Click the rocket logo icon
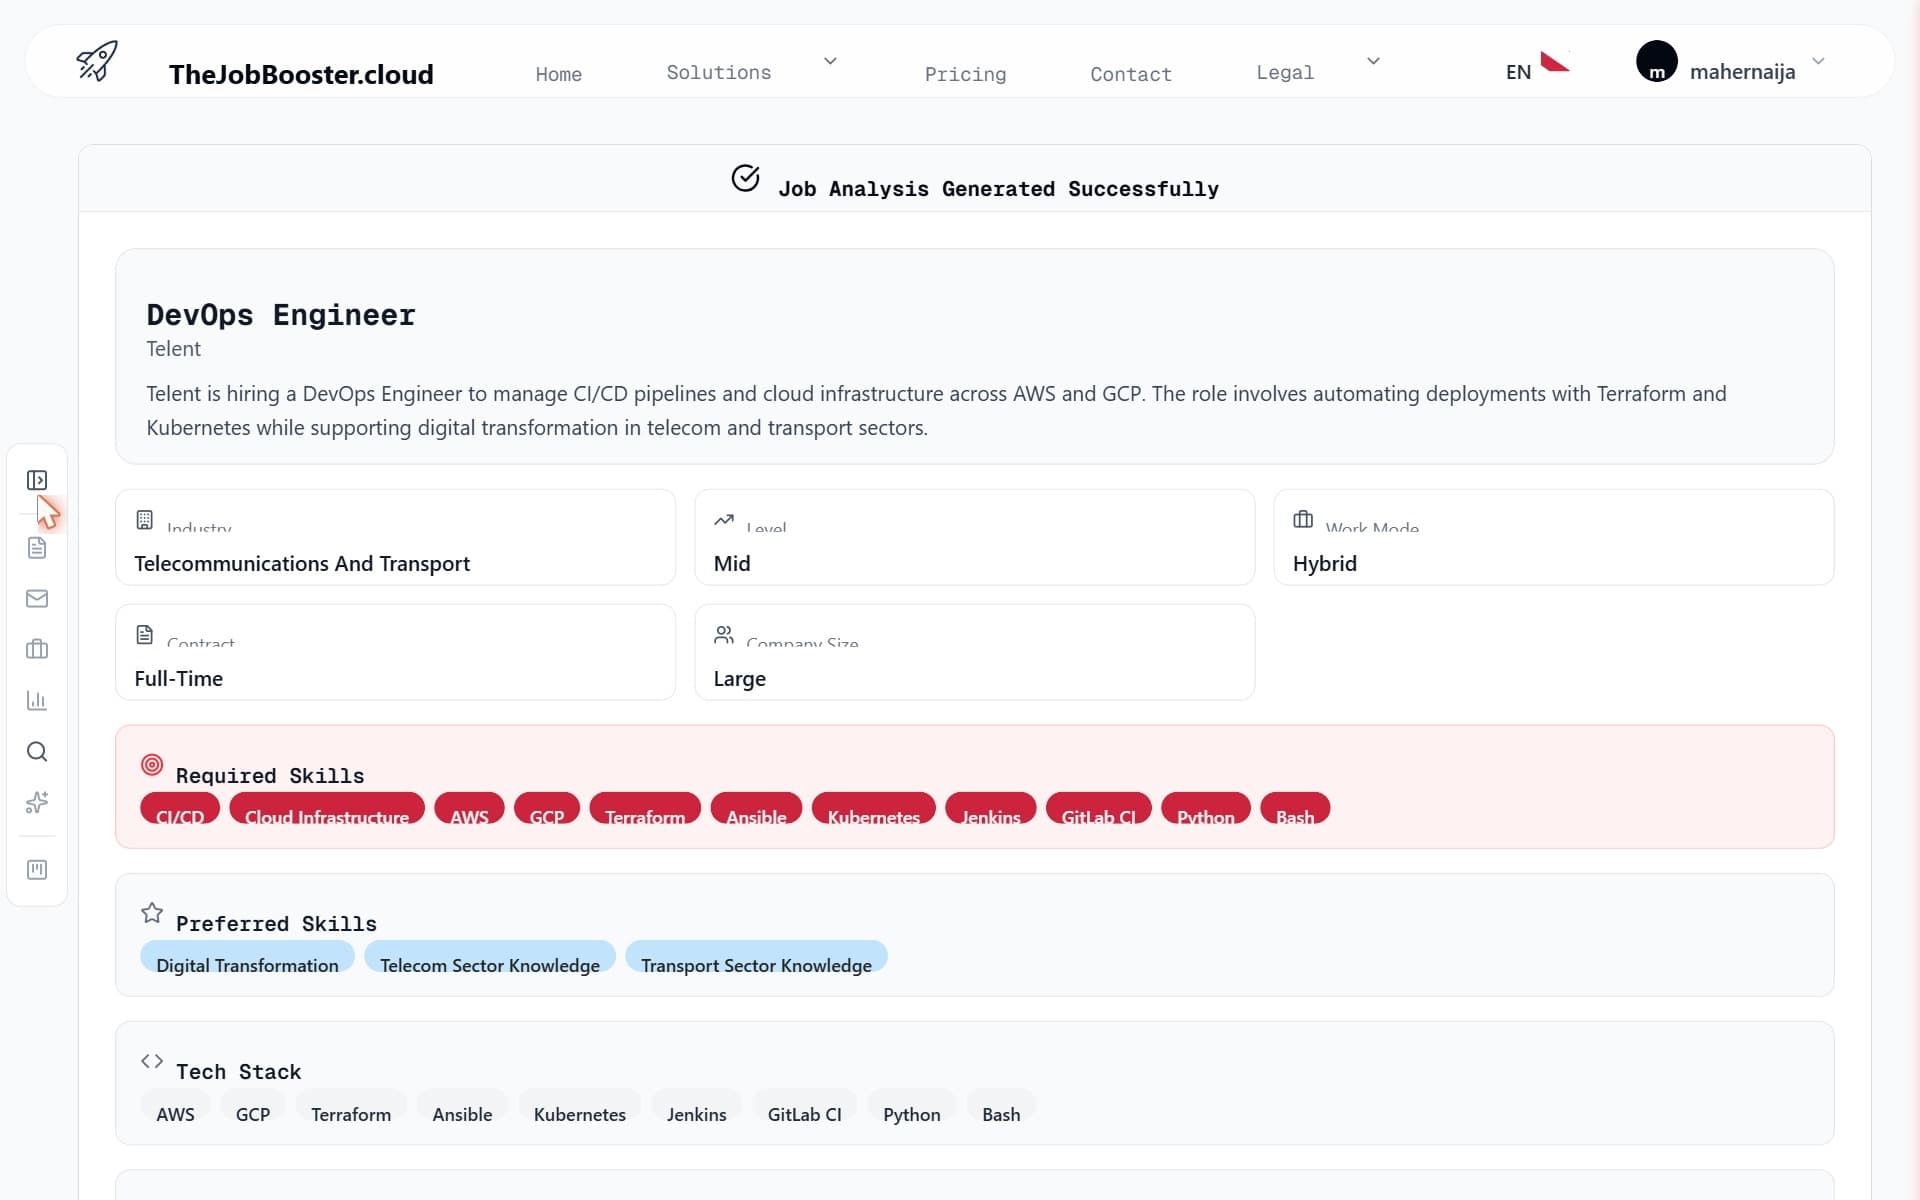The image size is (1920, 1200). [x=97, y=61]
